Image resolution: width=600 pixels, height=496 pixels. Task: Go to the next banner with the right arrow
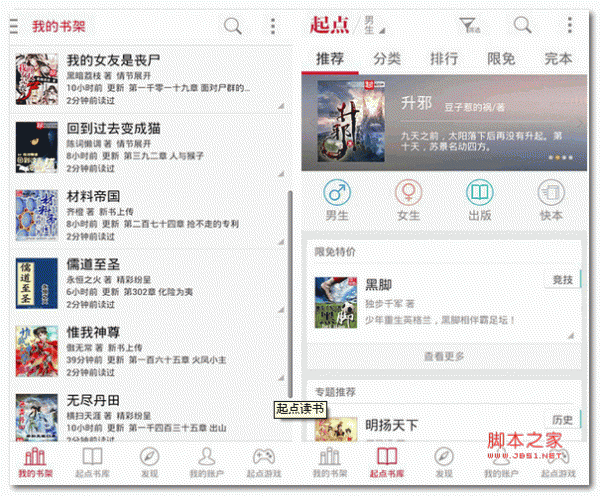(580, 123)
